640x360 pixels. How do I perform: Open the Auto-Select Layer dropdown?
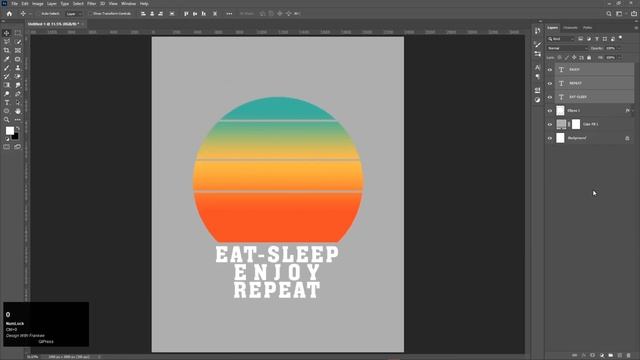coord(73,14)
